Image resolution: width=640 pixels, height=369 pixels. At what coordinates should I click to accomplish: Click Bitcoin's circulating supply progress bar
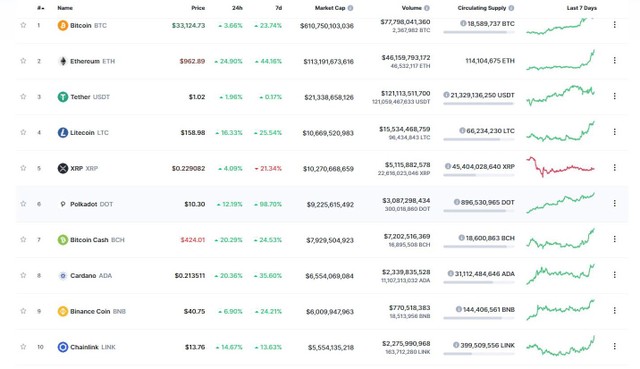(x=479, y=32)
